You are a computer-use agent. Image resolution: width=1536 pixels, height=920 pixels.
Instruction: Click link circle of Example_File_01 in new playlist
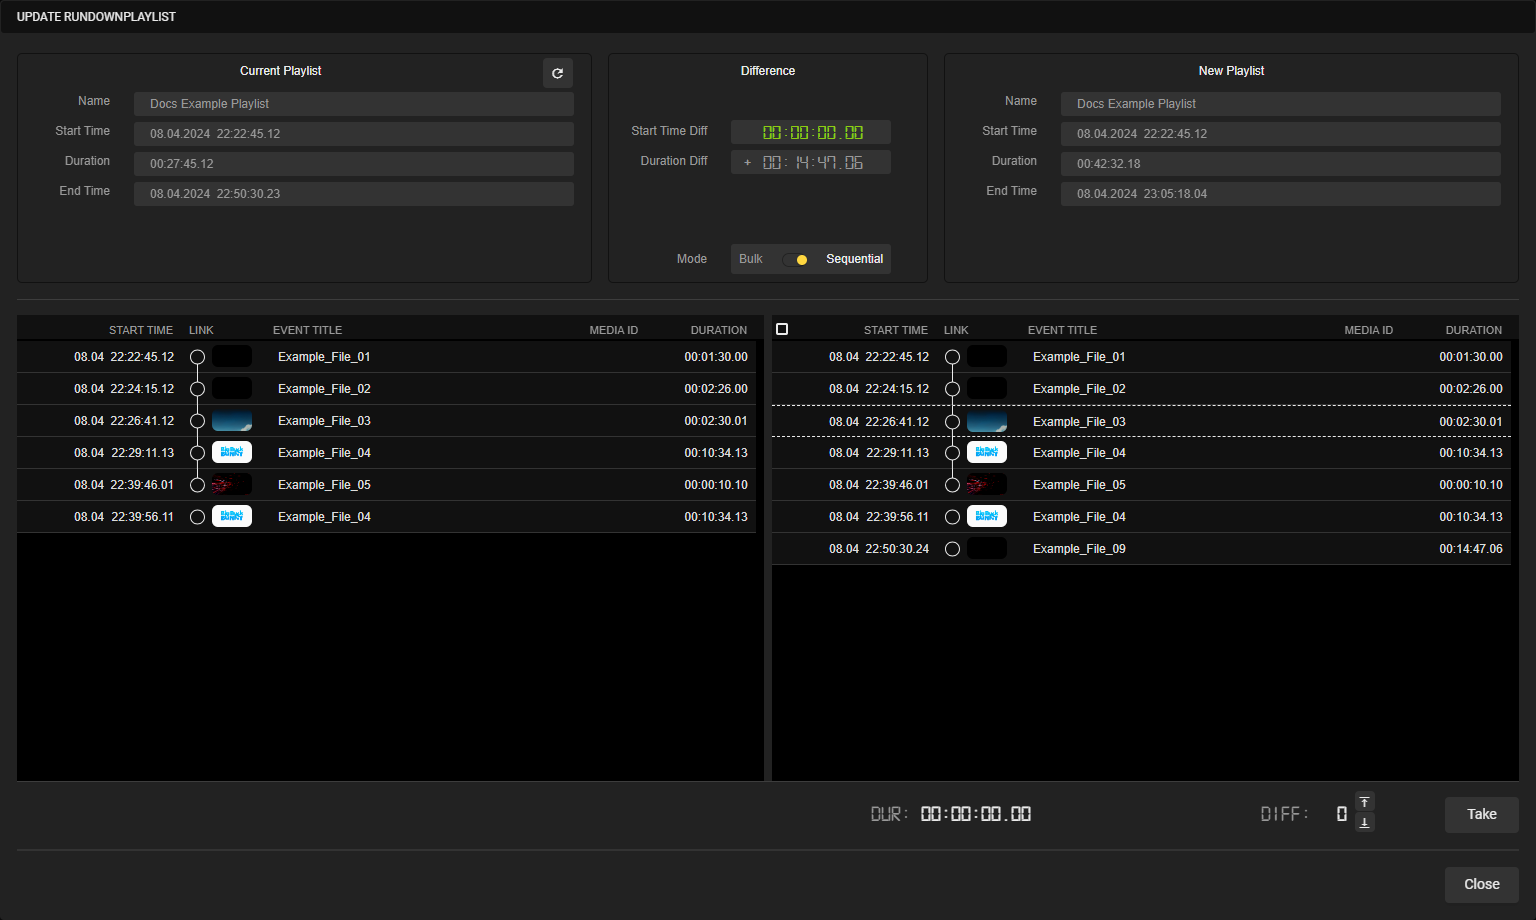952,357
